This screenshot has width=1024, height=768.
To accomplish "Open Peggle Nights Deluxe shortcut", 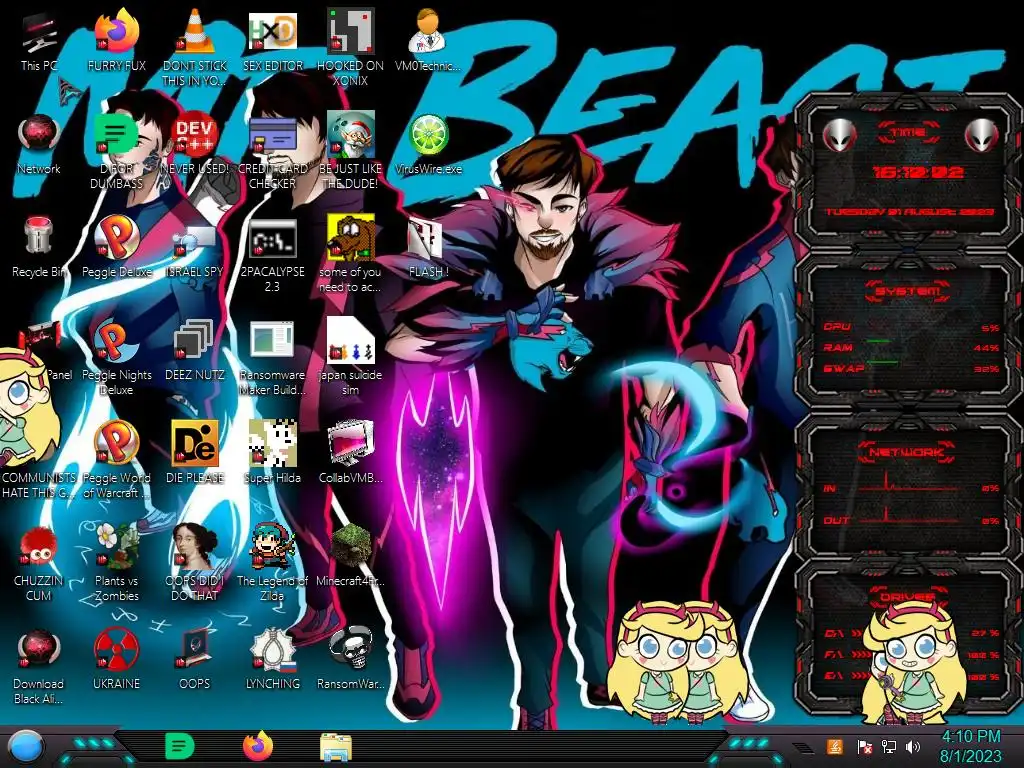I will pos(116,358).
